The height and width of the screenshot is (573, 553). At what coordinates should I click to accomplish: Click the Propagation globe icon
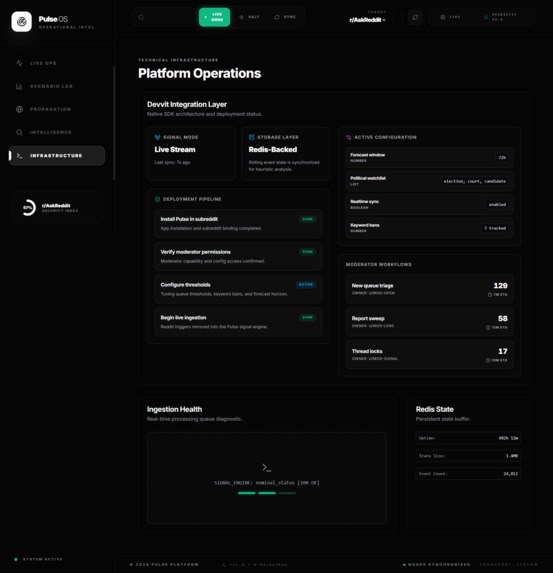19,109
